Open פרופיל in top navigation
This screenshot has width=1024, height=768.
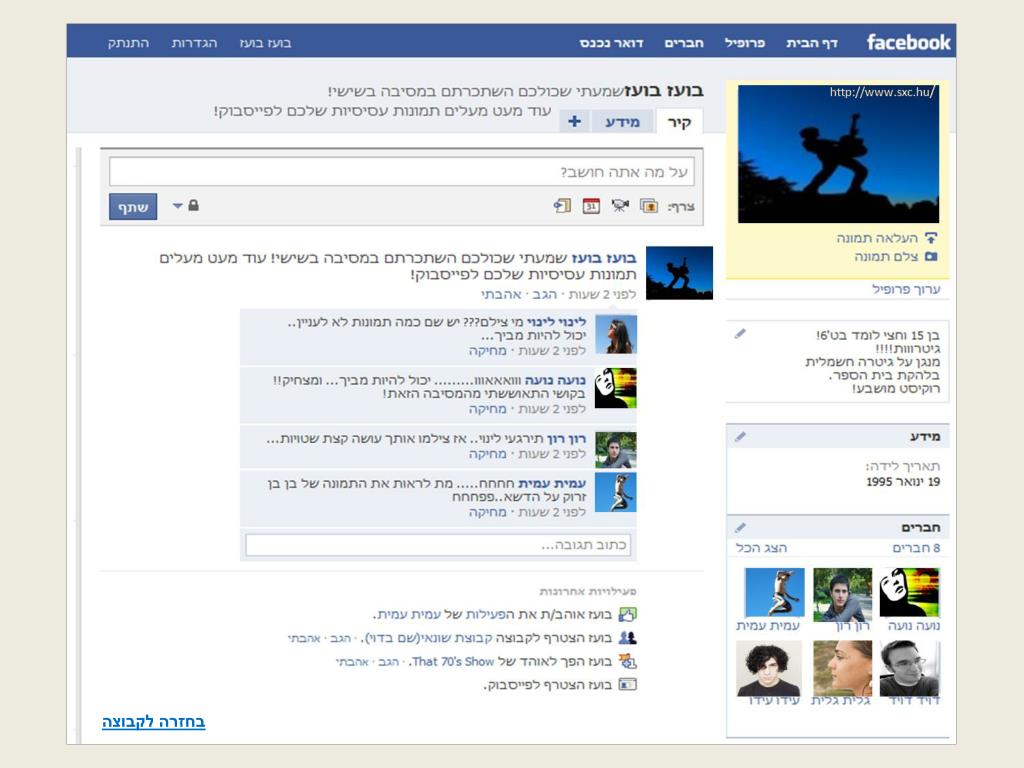click(744, 43)
